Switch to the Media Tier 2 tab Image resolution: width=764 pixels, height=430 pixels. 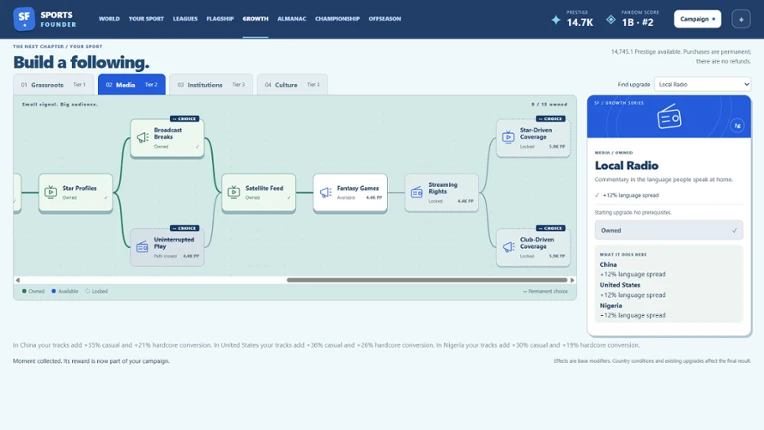tap(132, 85)
